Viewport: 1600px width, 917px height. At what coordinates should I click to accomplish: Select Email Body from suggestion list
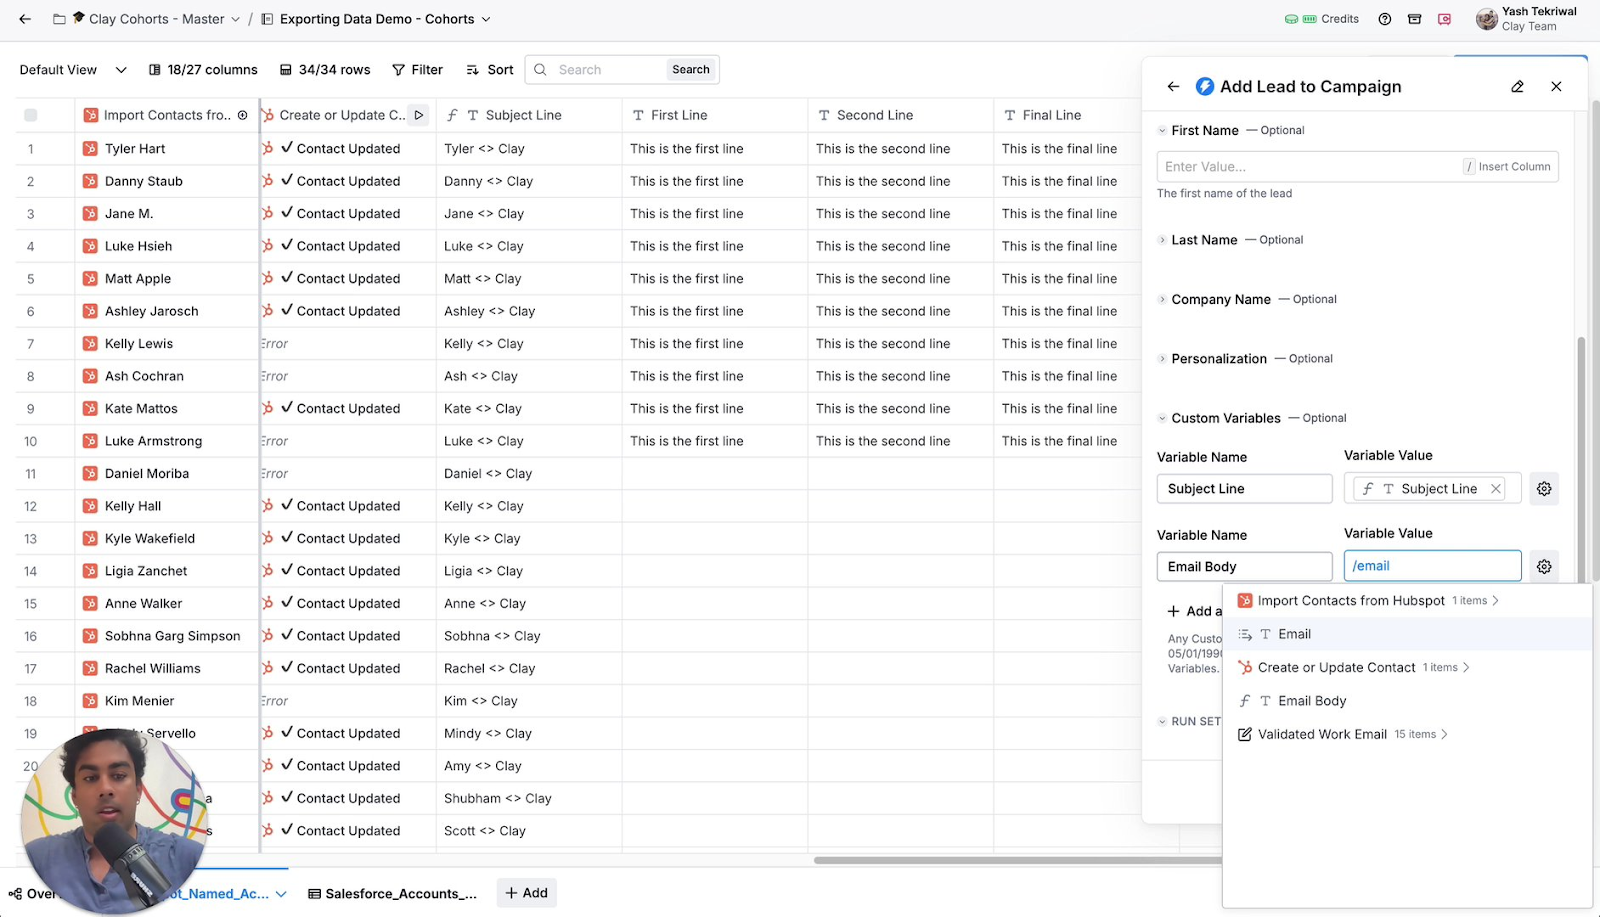(x=1406, y=702)
